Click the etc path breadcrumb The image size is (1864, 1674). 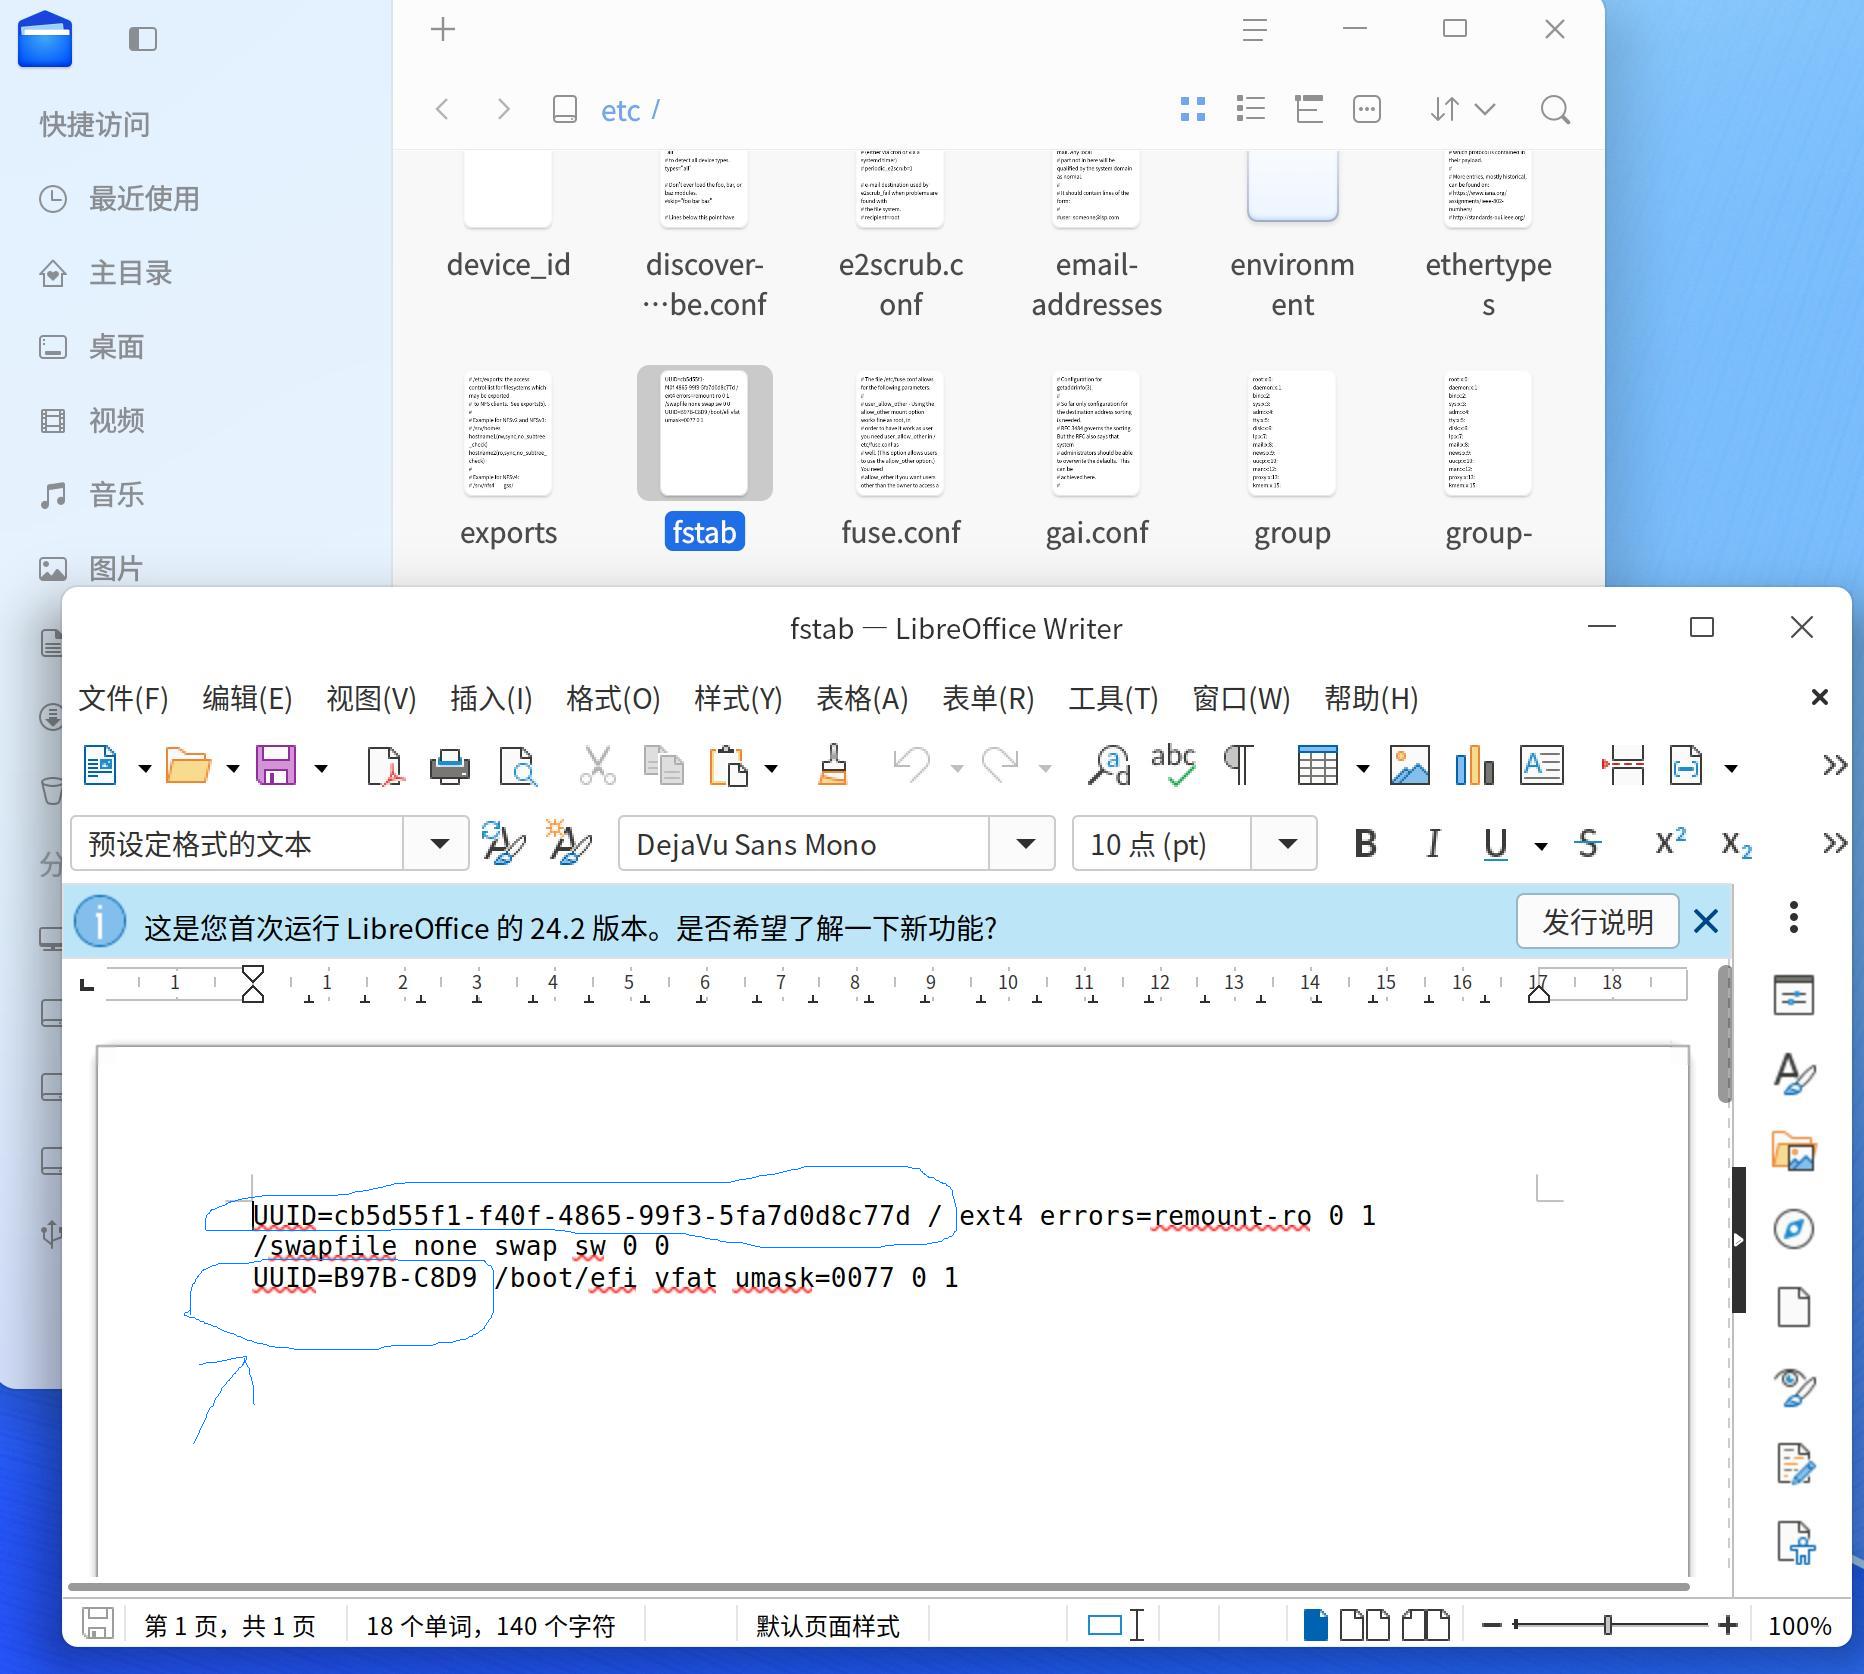(x=620, y=110)
